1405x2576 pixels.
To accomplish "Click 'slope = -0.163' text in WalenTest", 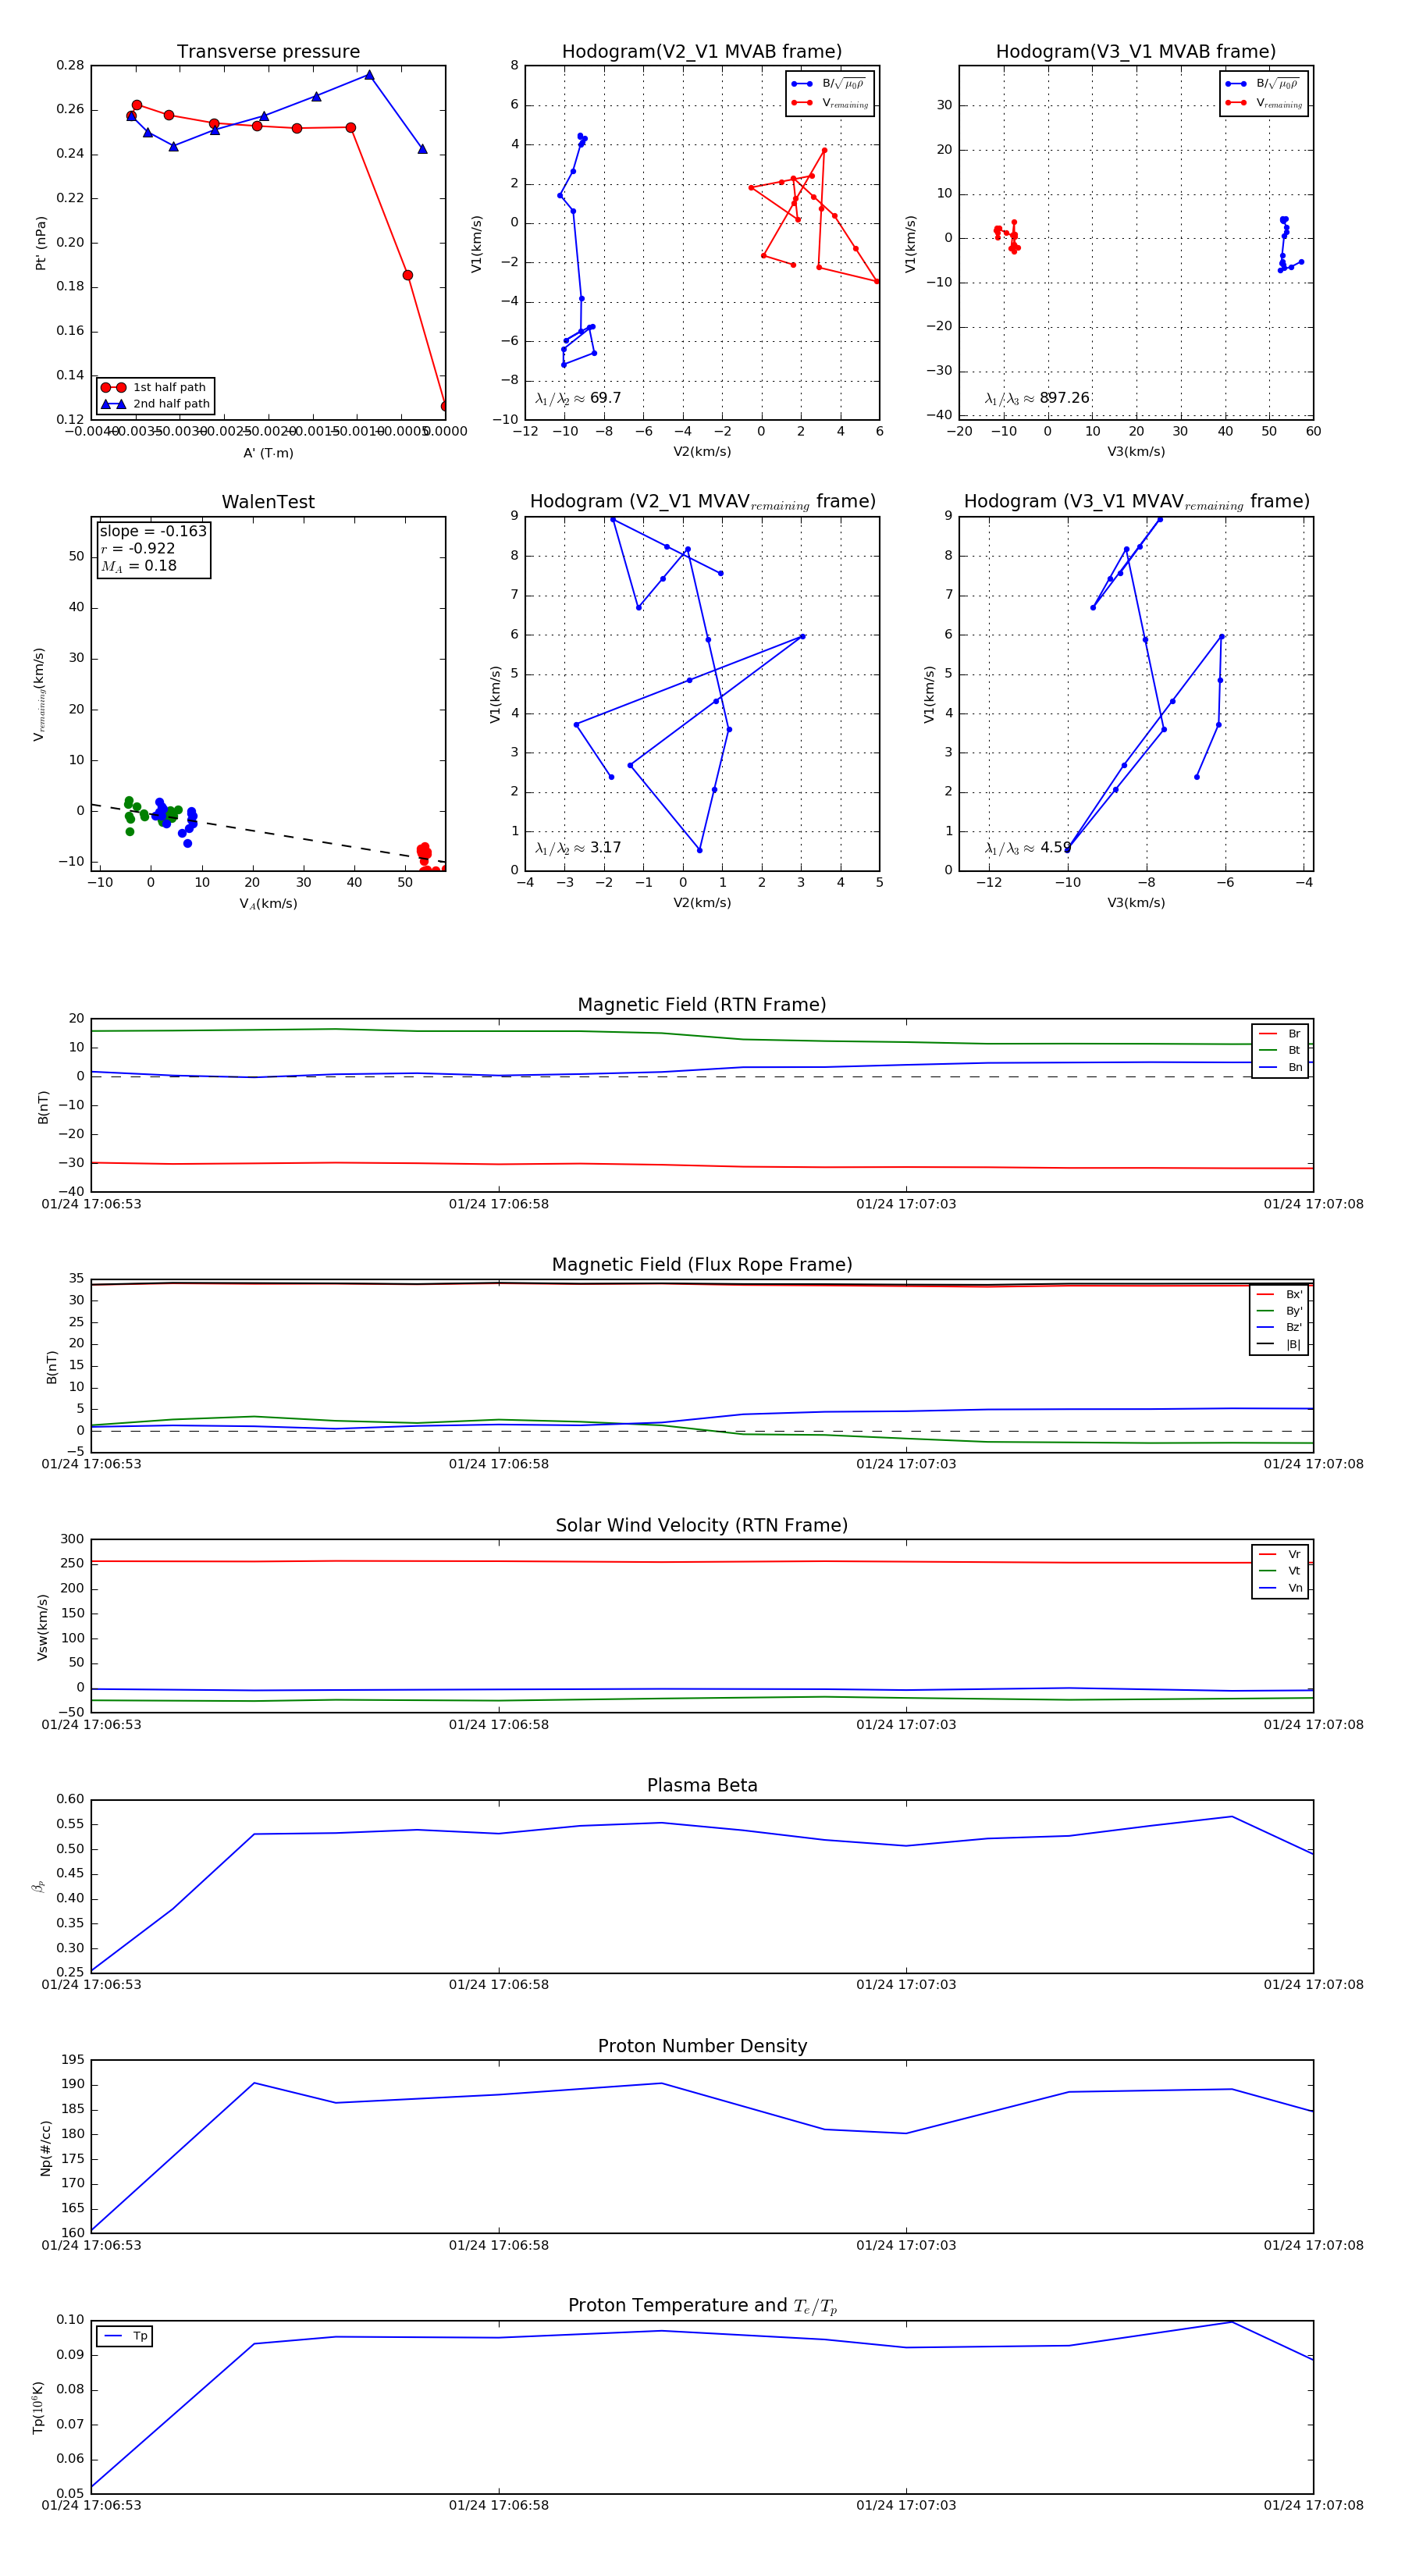I will pos(153,531).
